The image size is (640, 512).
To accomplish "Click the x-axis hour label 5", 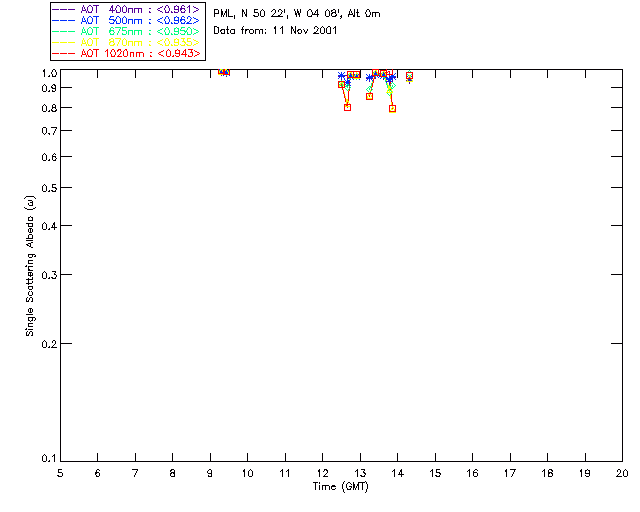I will coord(60,473).
